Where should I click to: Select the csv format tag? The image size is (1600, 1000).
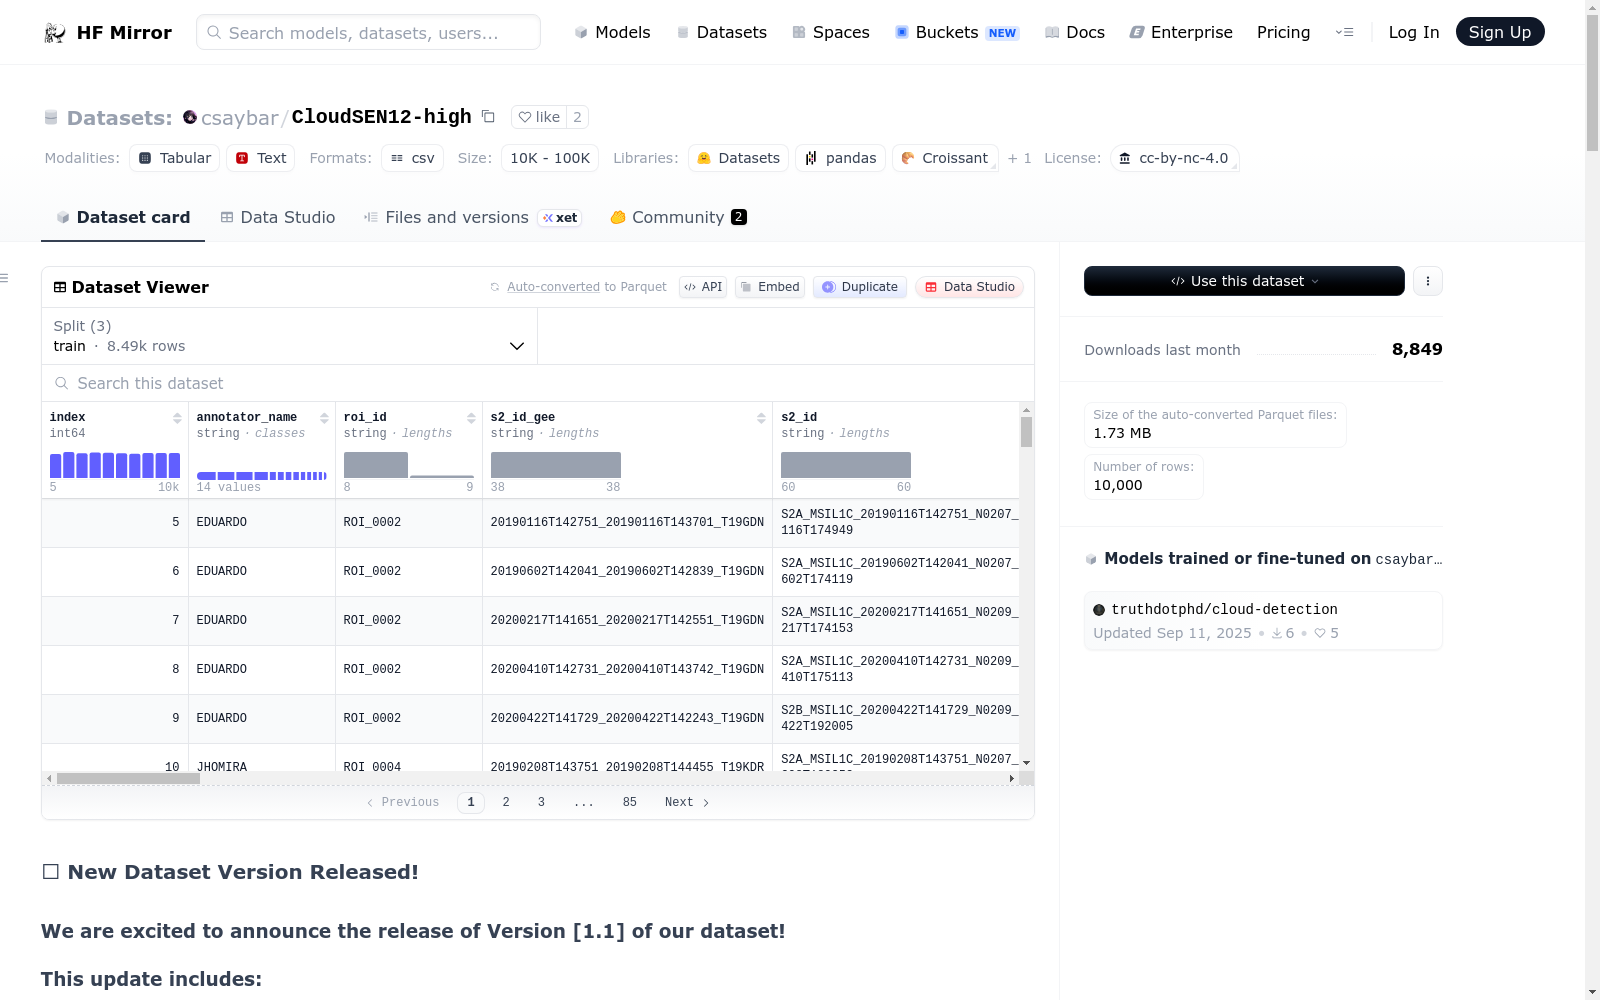(413, 158)
